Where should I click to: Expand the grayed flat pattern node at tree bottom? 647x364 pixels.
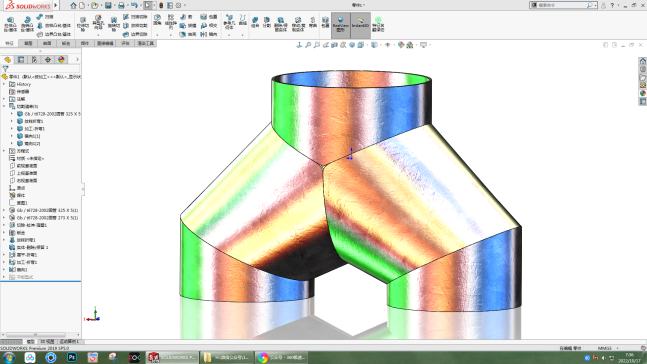coord(4,277)
